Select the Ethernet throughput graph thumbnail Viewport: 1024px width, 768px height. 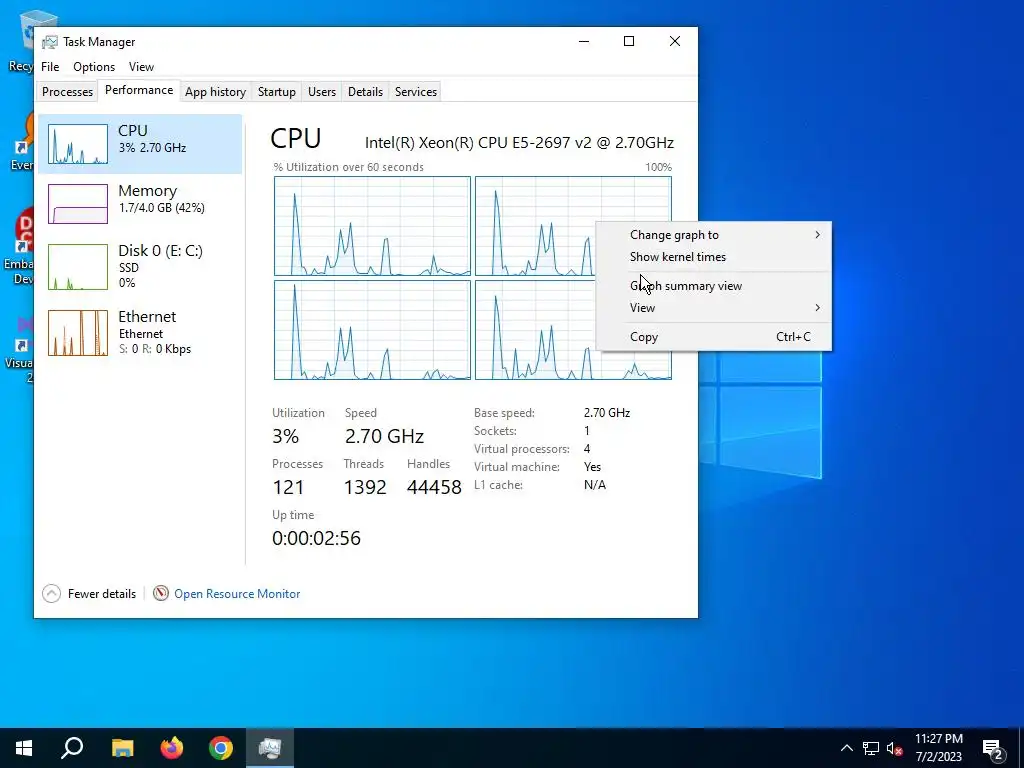point(78,332)
